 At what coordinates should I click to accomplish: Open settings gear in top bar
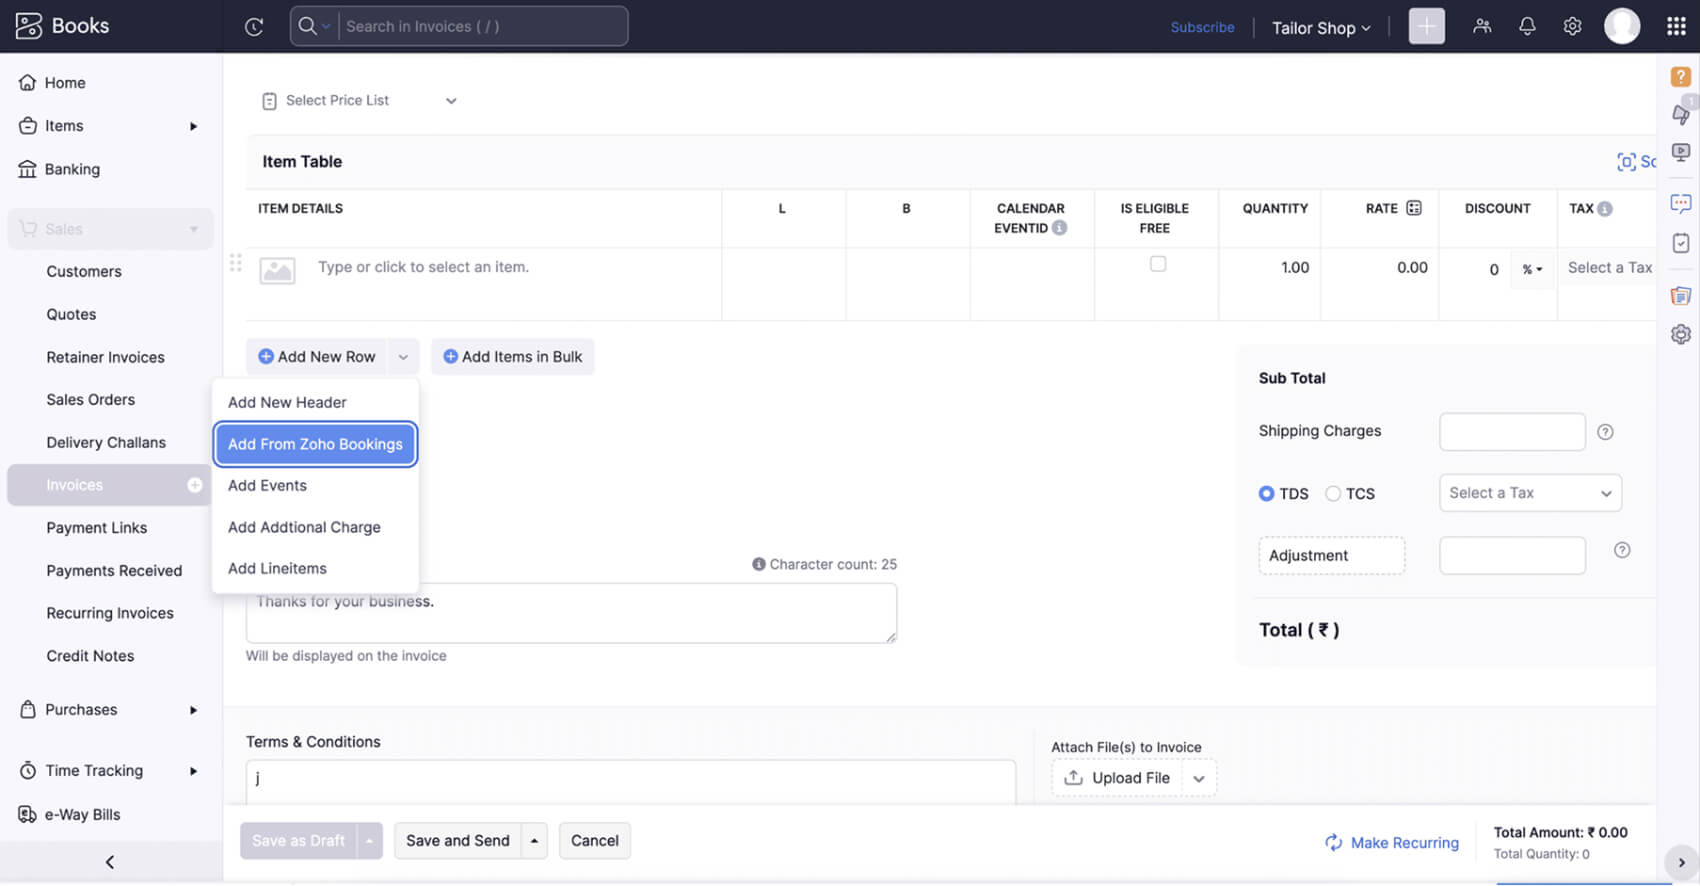pos(1572,27)
